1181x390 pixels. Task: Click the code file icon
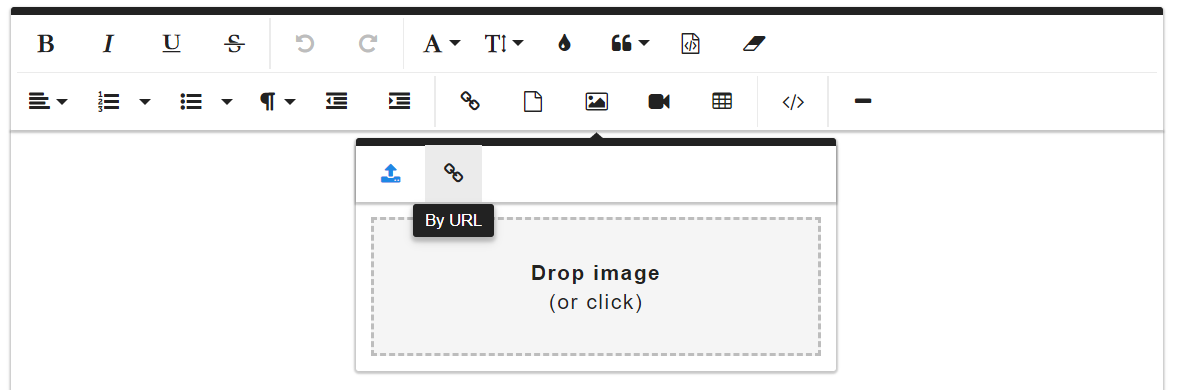pyautogui.click(x=690, y=44)
